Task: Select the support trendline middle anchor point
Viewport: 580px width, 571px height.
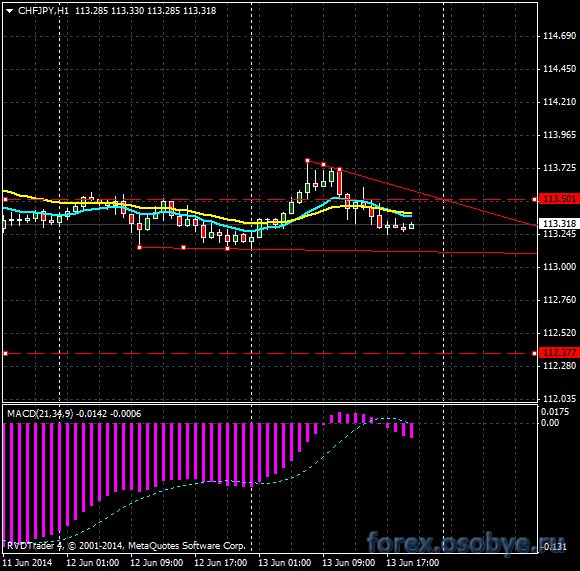Action: 183,247
